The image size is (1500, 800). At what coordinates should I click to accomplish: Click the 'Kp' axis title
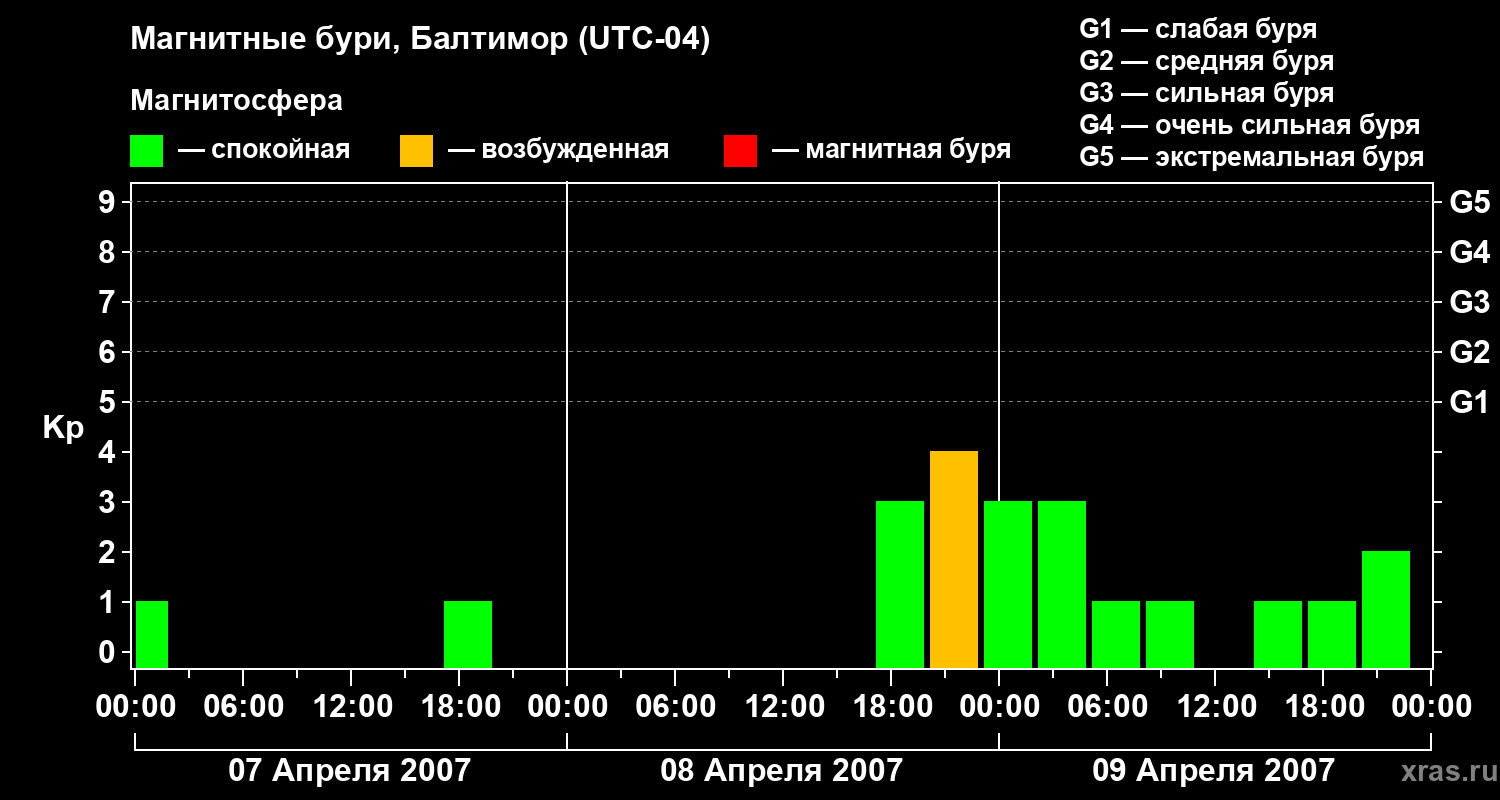pyautogui.click(x=63, y=429)
